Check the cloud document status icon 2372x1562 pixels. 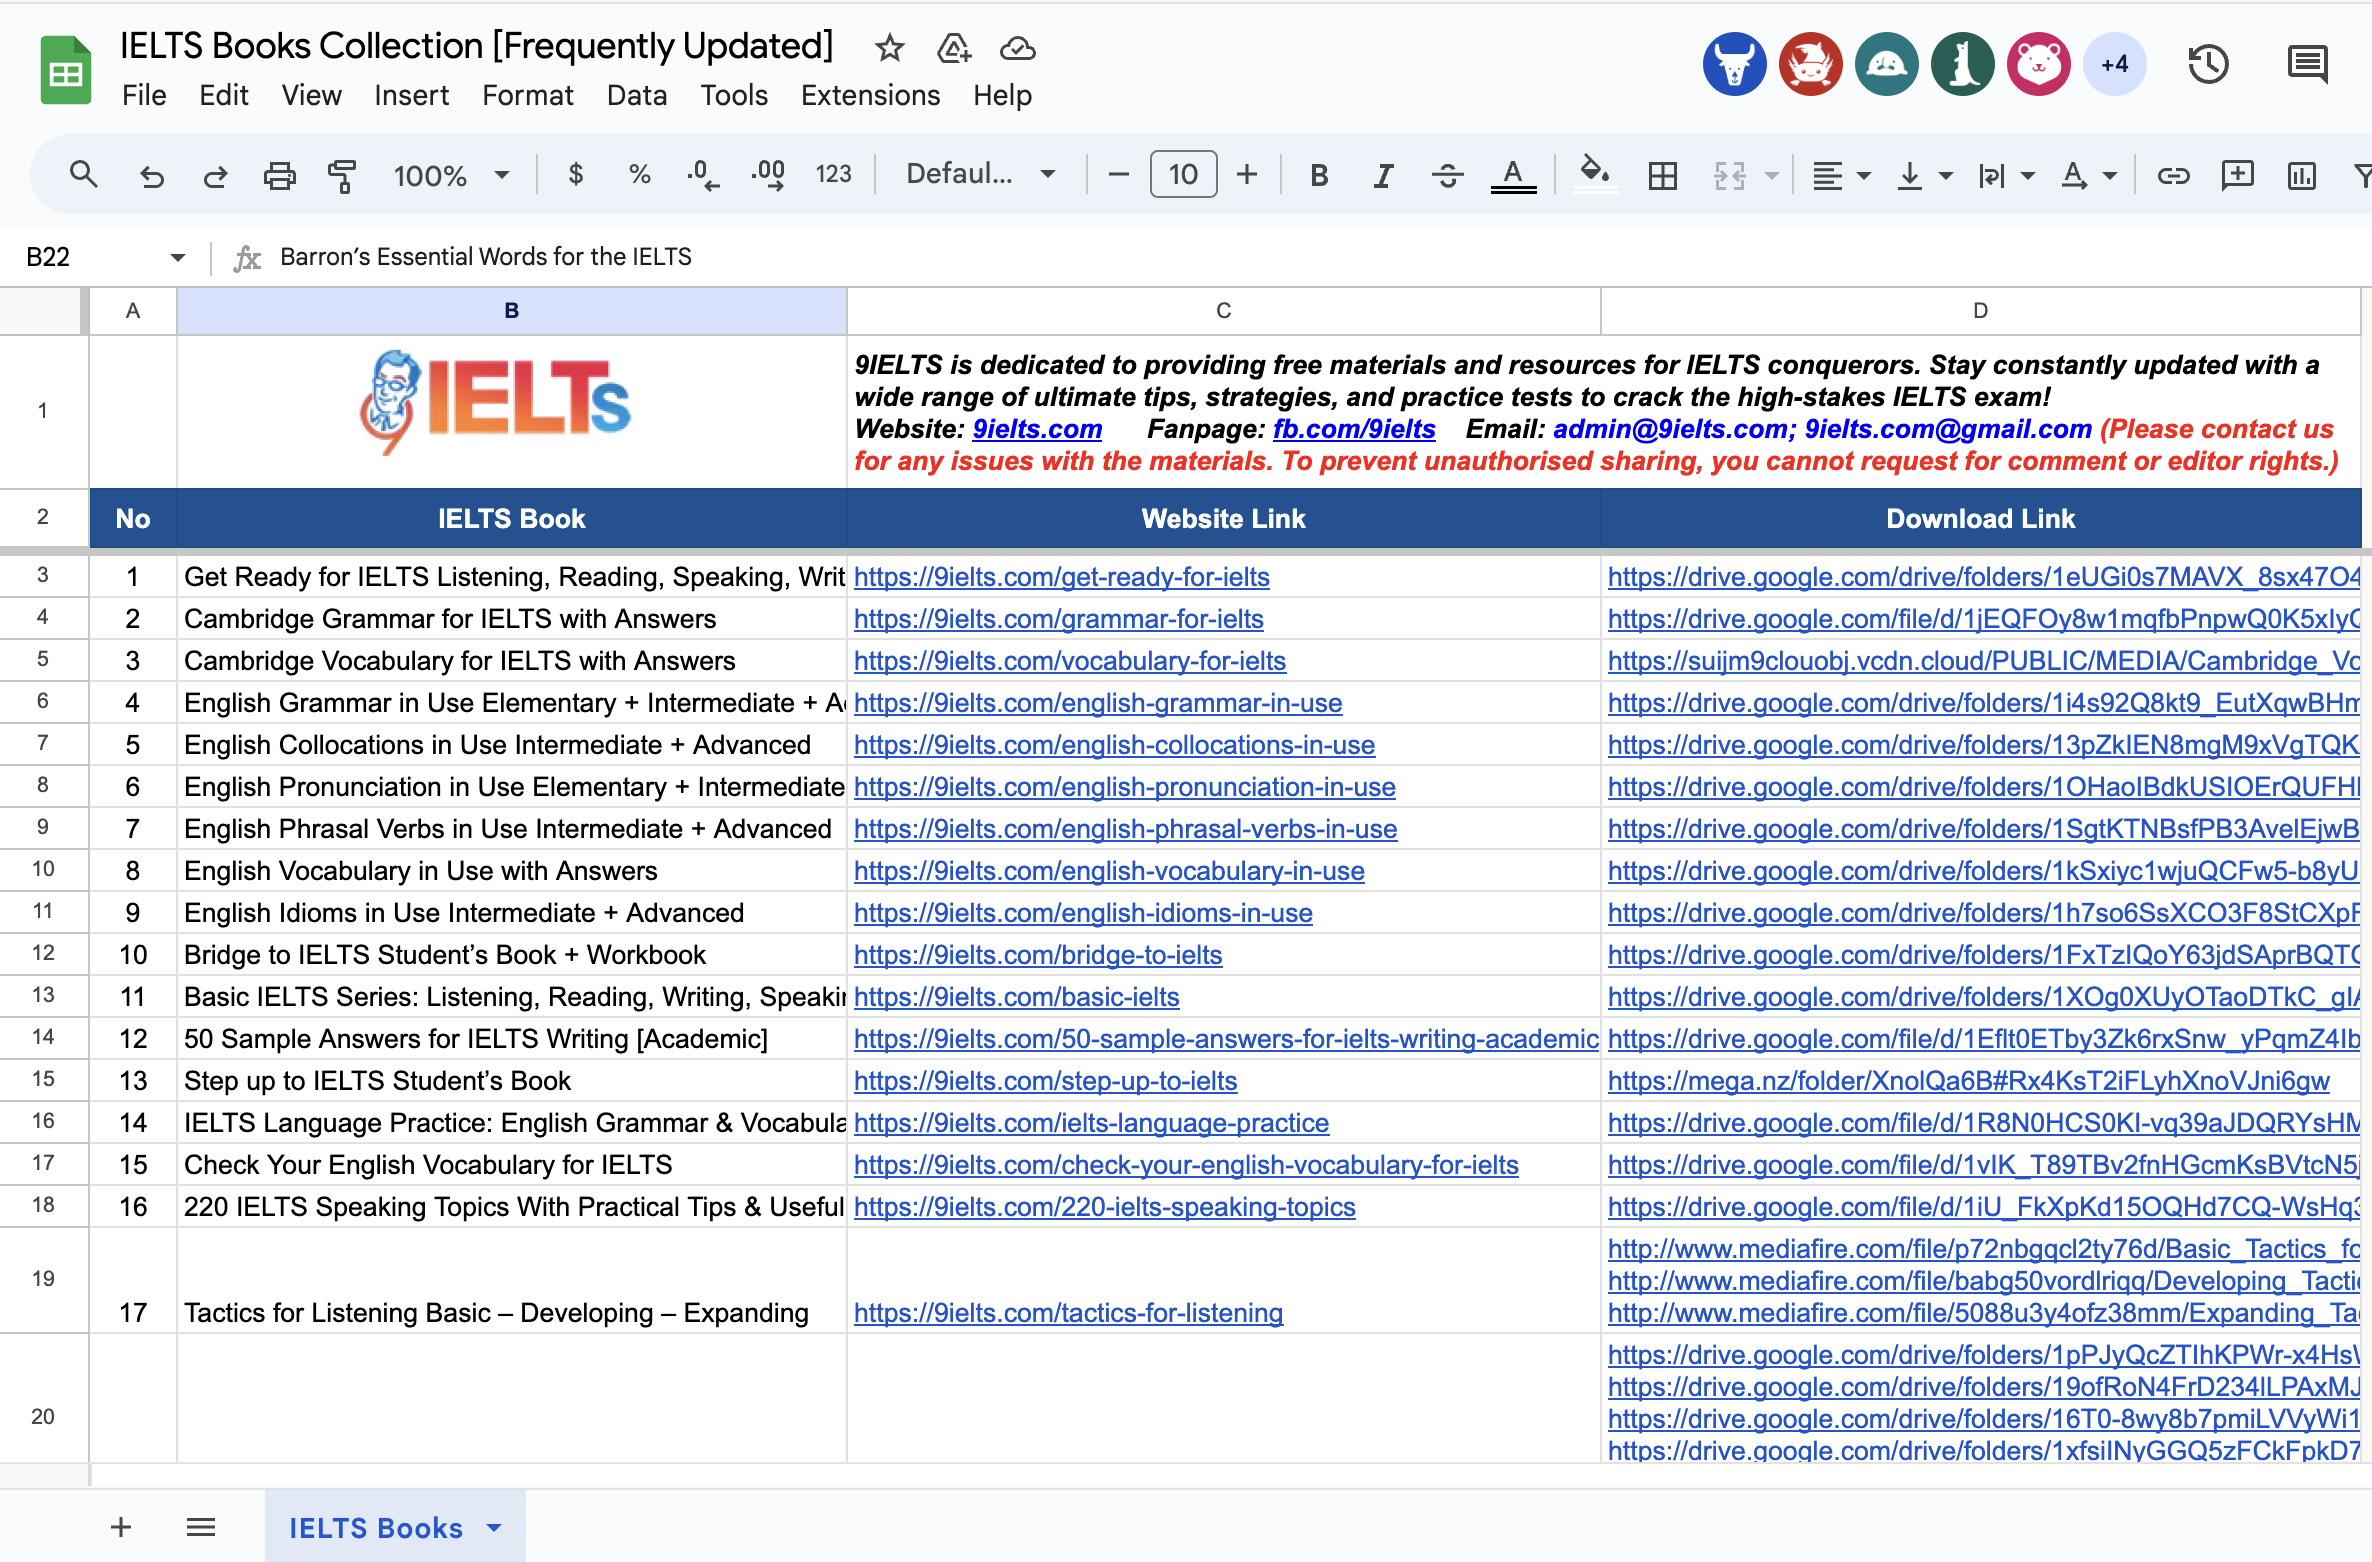click(x=1018, y=47)
